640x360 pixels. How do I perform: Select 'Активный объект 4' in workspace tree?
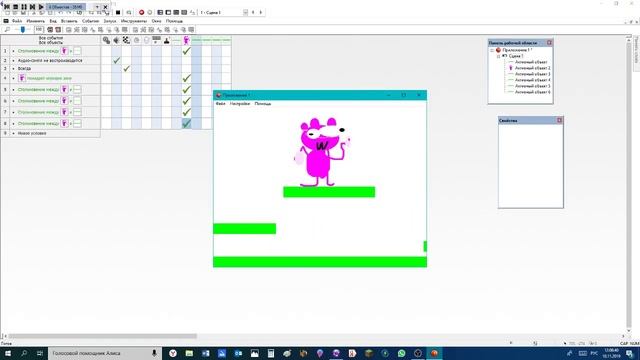click(x=532, y=80)
